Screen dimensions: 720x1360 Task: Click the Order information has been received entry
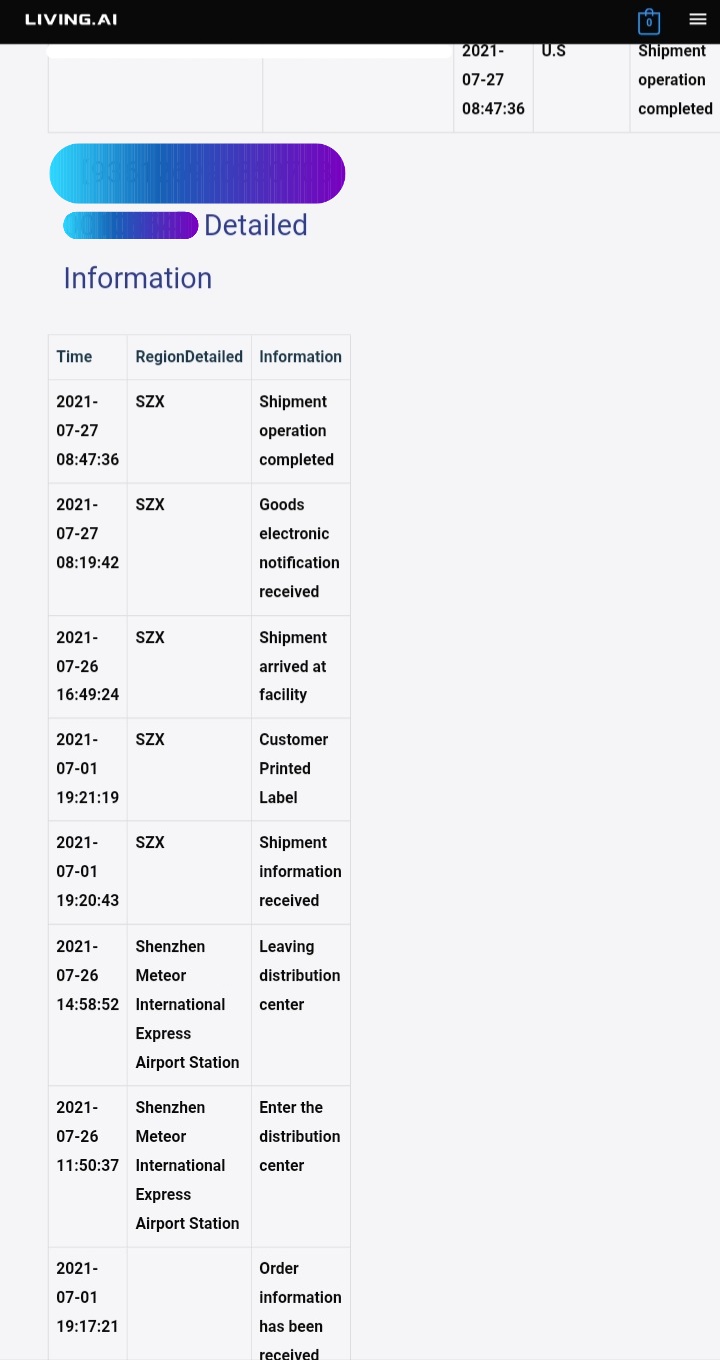click(x=300, y=1311)
